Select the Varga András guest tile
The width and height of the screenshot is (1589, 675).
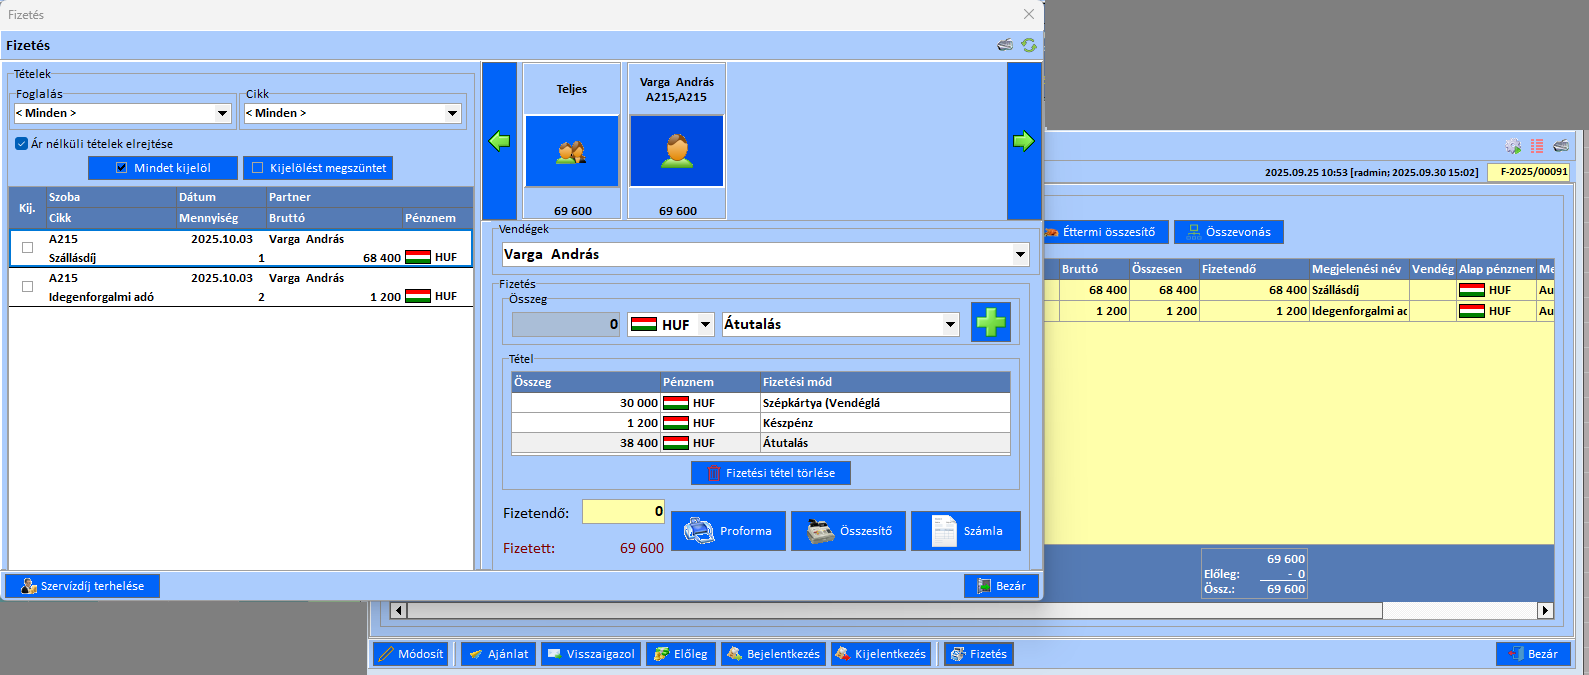(677, 150)
